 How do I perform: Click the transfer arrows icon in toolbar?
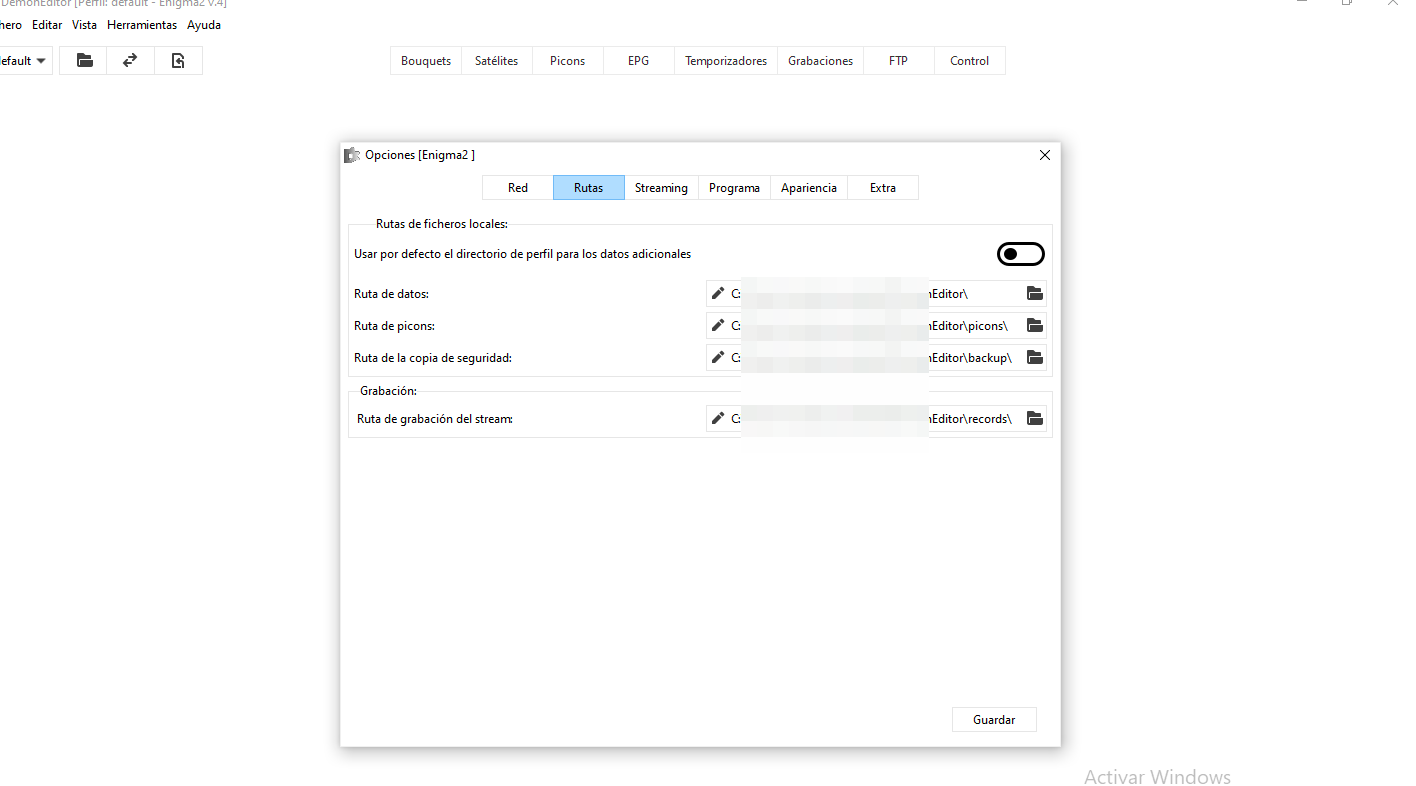pos(130,61)
